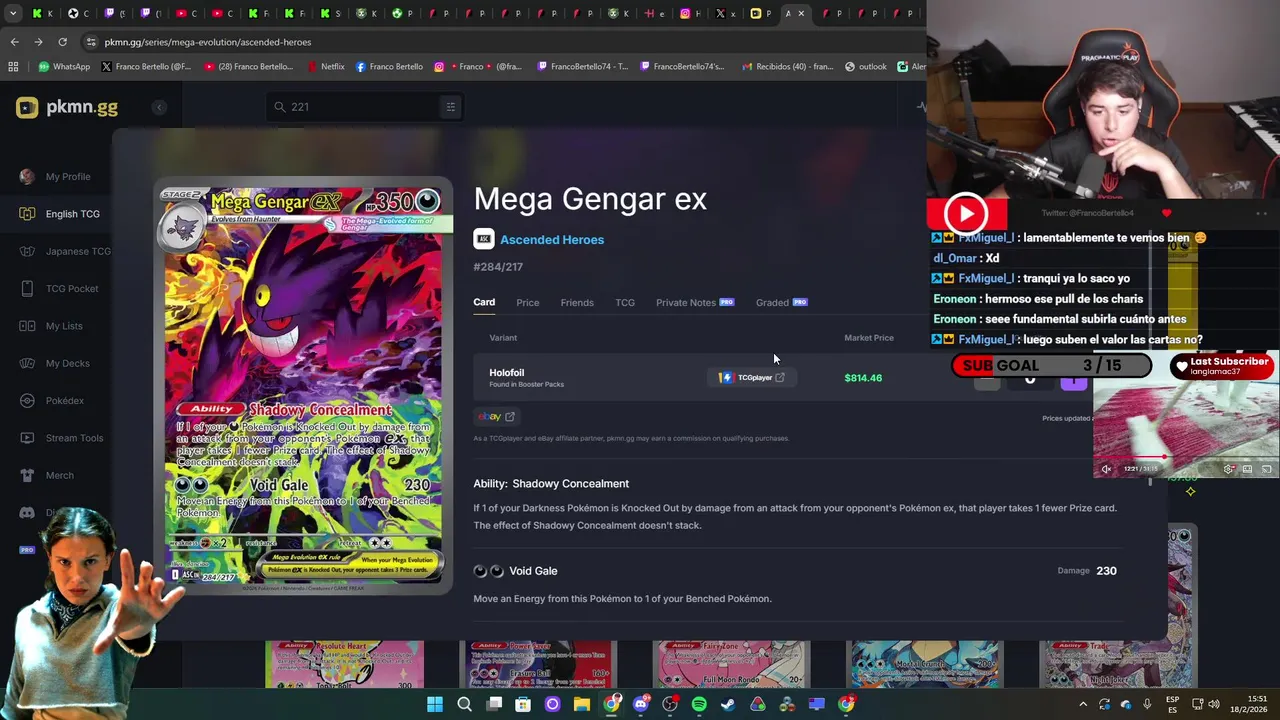
Task: Close the active browser tab
Action: click(x=800, y=14)
